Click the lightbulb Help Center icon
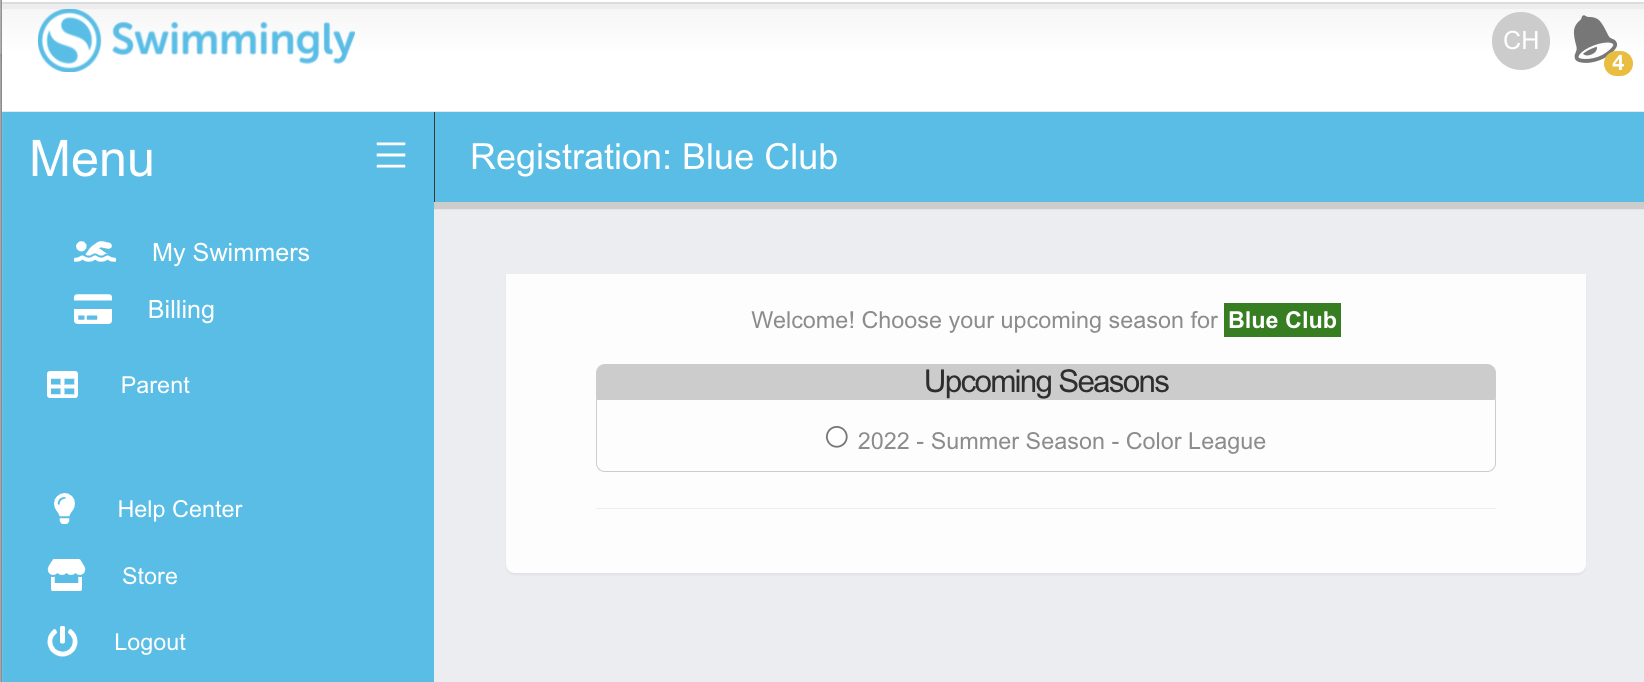The height and width of the screenshot is (682, 1644). (x=64, y=509)
